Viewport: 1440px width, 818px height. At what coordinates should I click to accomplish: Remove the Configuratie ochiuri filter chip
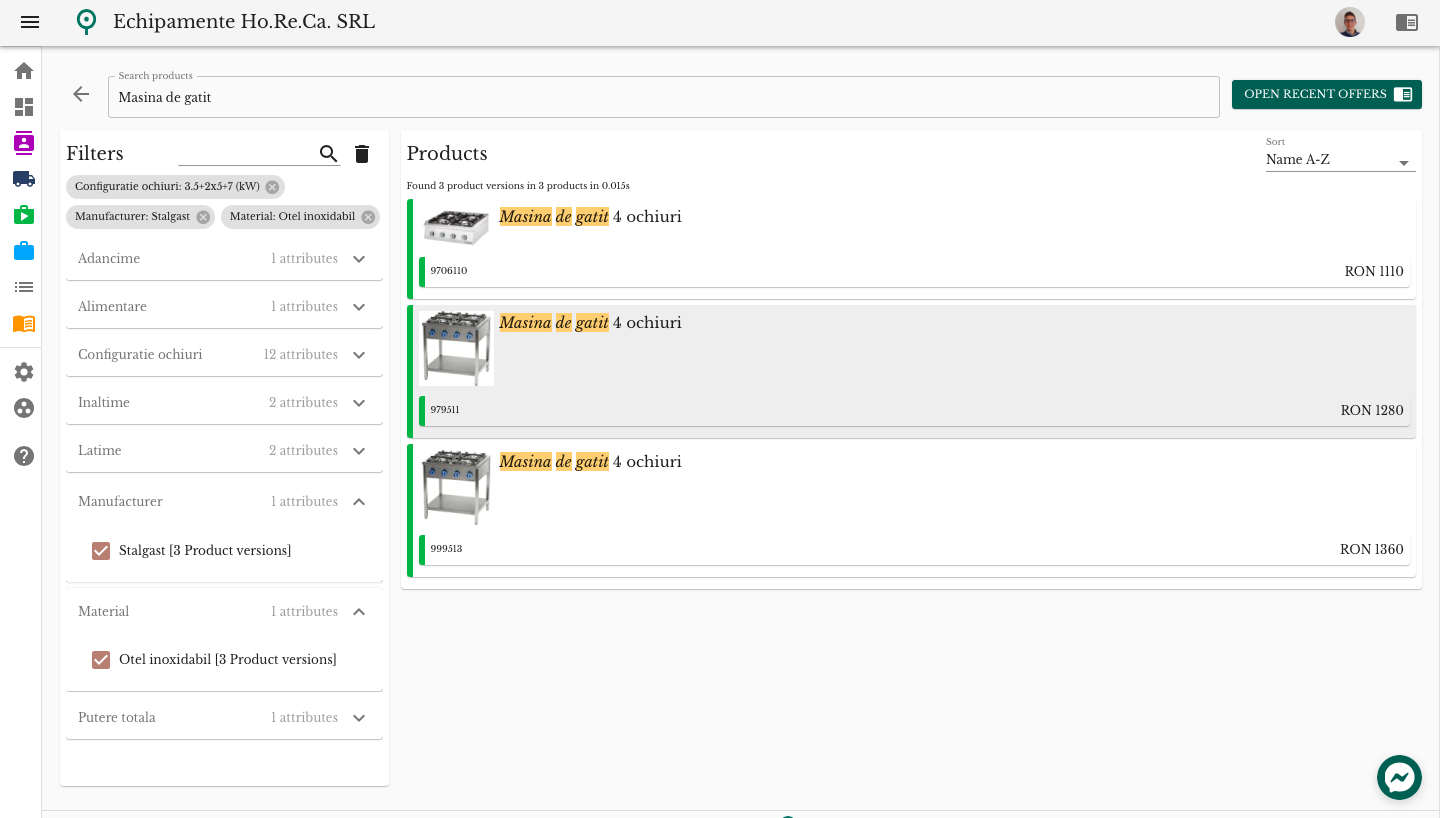coord(272,187)
